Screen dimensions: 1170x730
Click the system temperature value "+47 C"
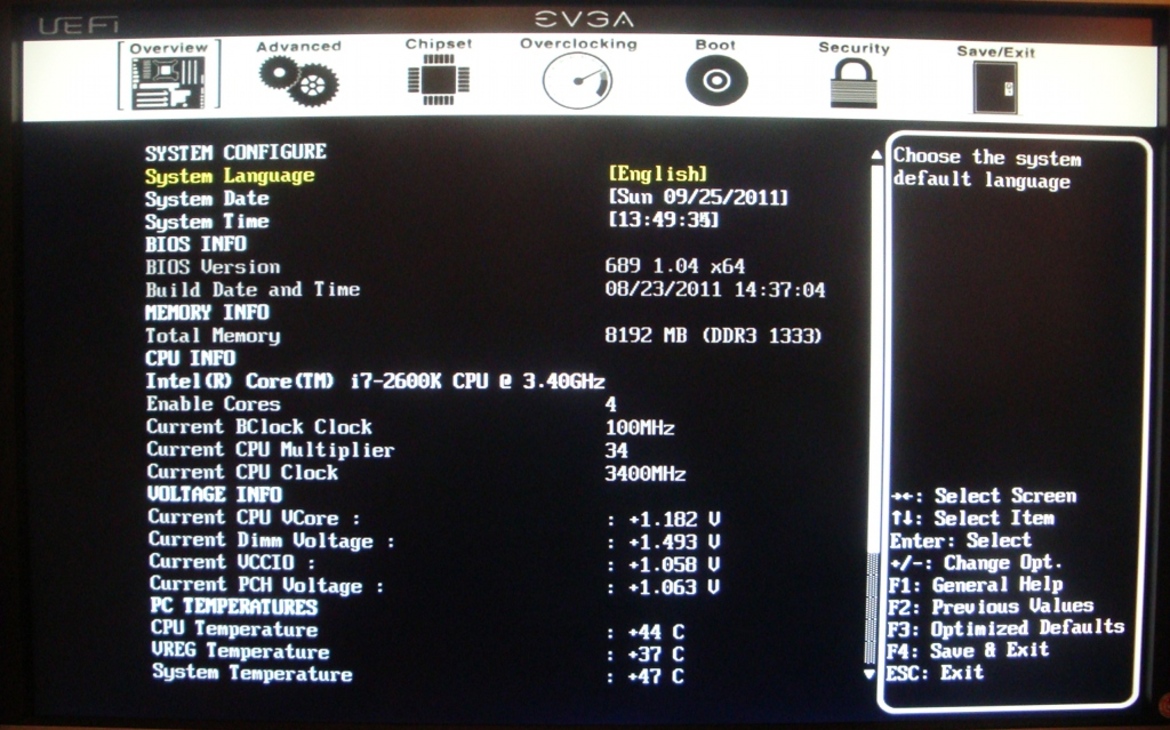pyautogui.click(x=656, y=676)
